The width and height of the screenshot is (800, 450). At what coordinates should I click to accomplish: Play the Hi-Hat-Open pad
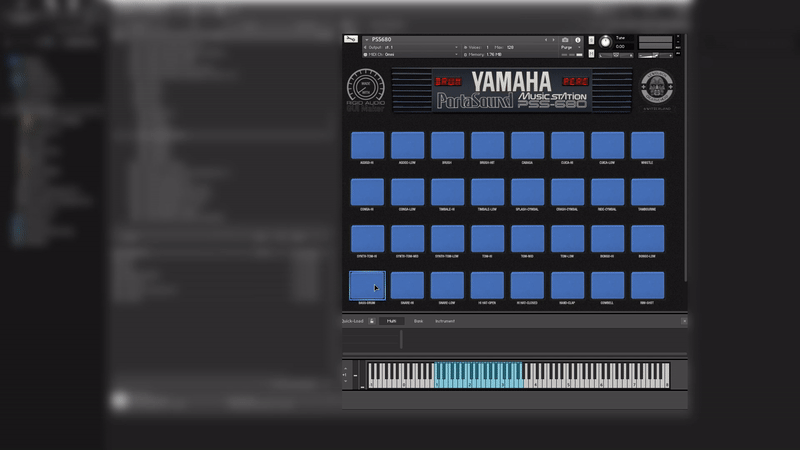(487, 285)
